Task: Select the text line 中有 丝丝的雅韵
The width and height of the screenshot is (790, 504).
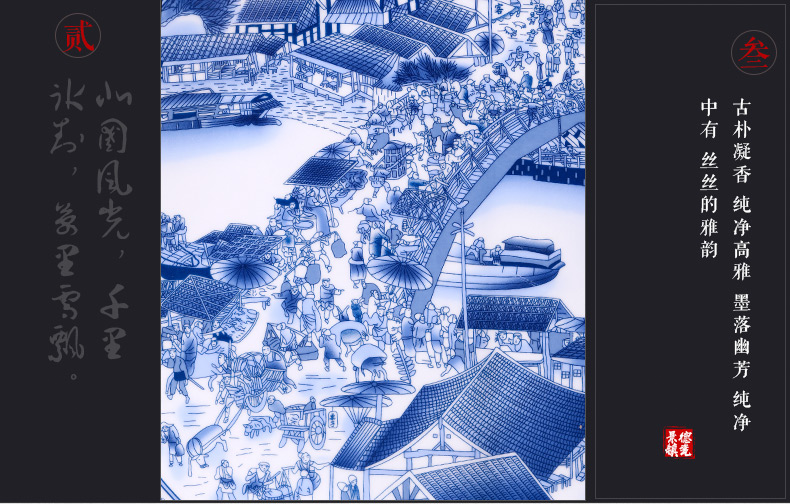Action: tap(709, 178)
